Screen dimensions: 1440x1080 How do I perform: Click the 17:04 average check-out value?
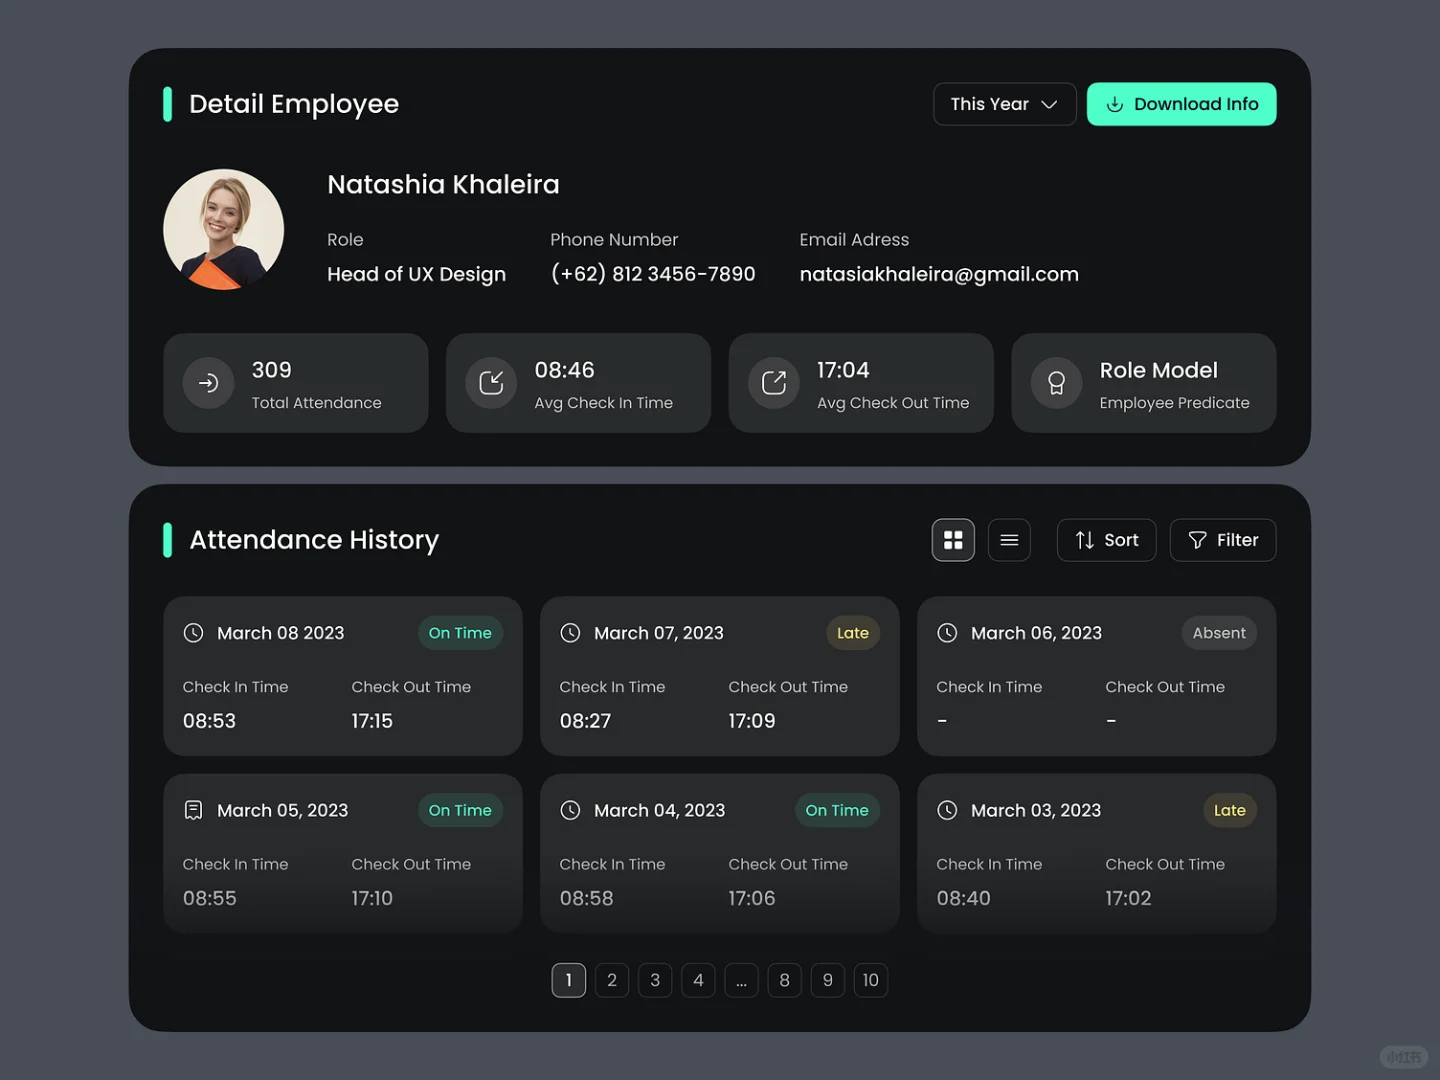843,370
